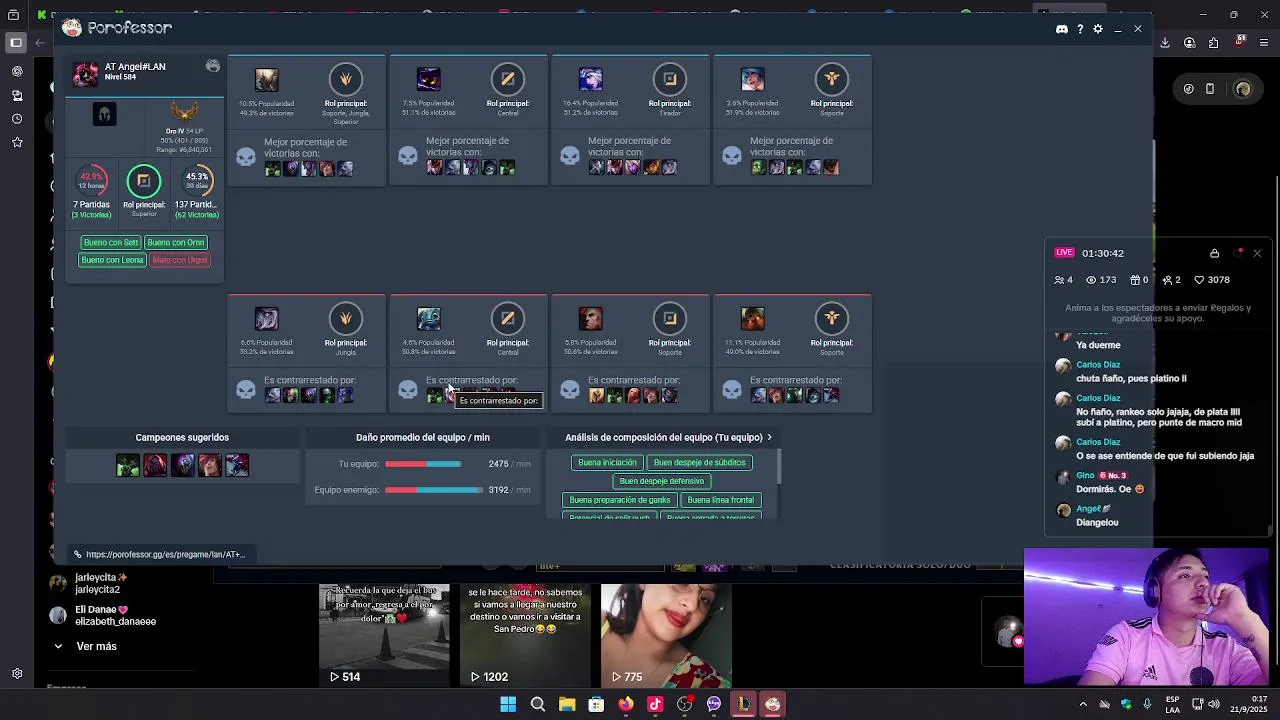Open TikTok video thumbnail with 775 views
Viewport: 1280px width, 720px height.
point(666,636)
